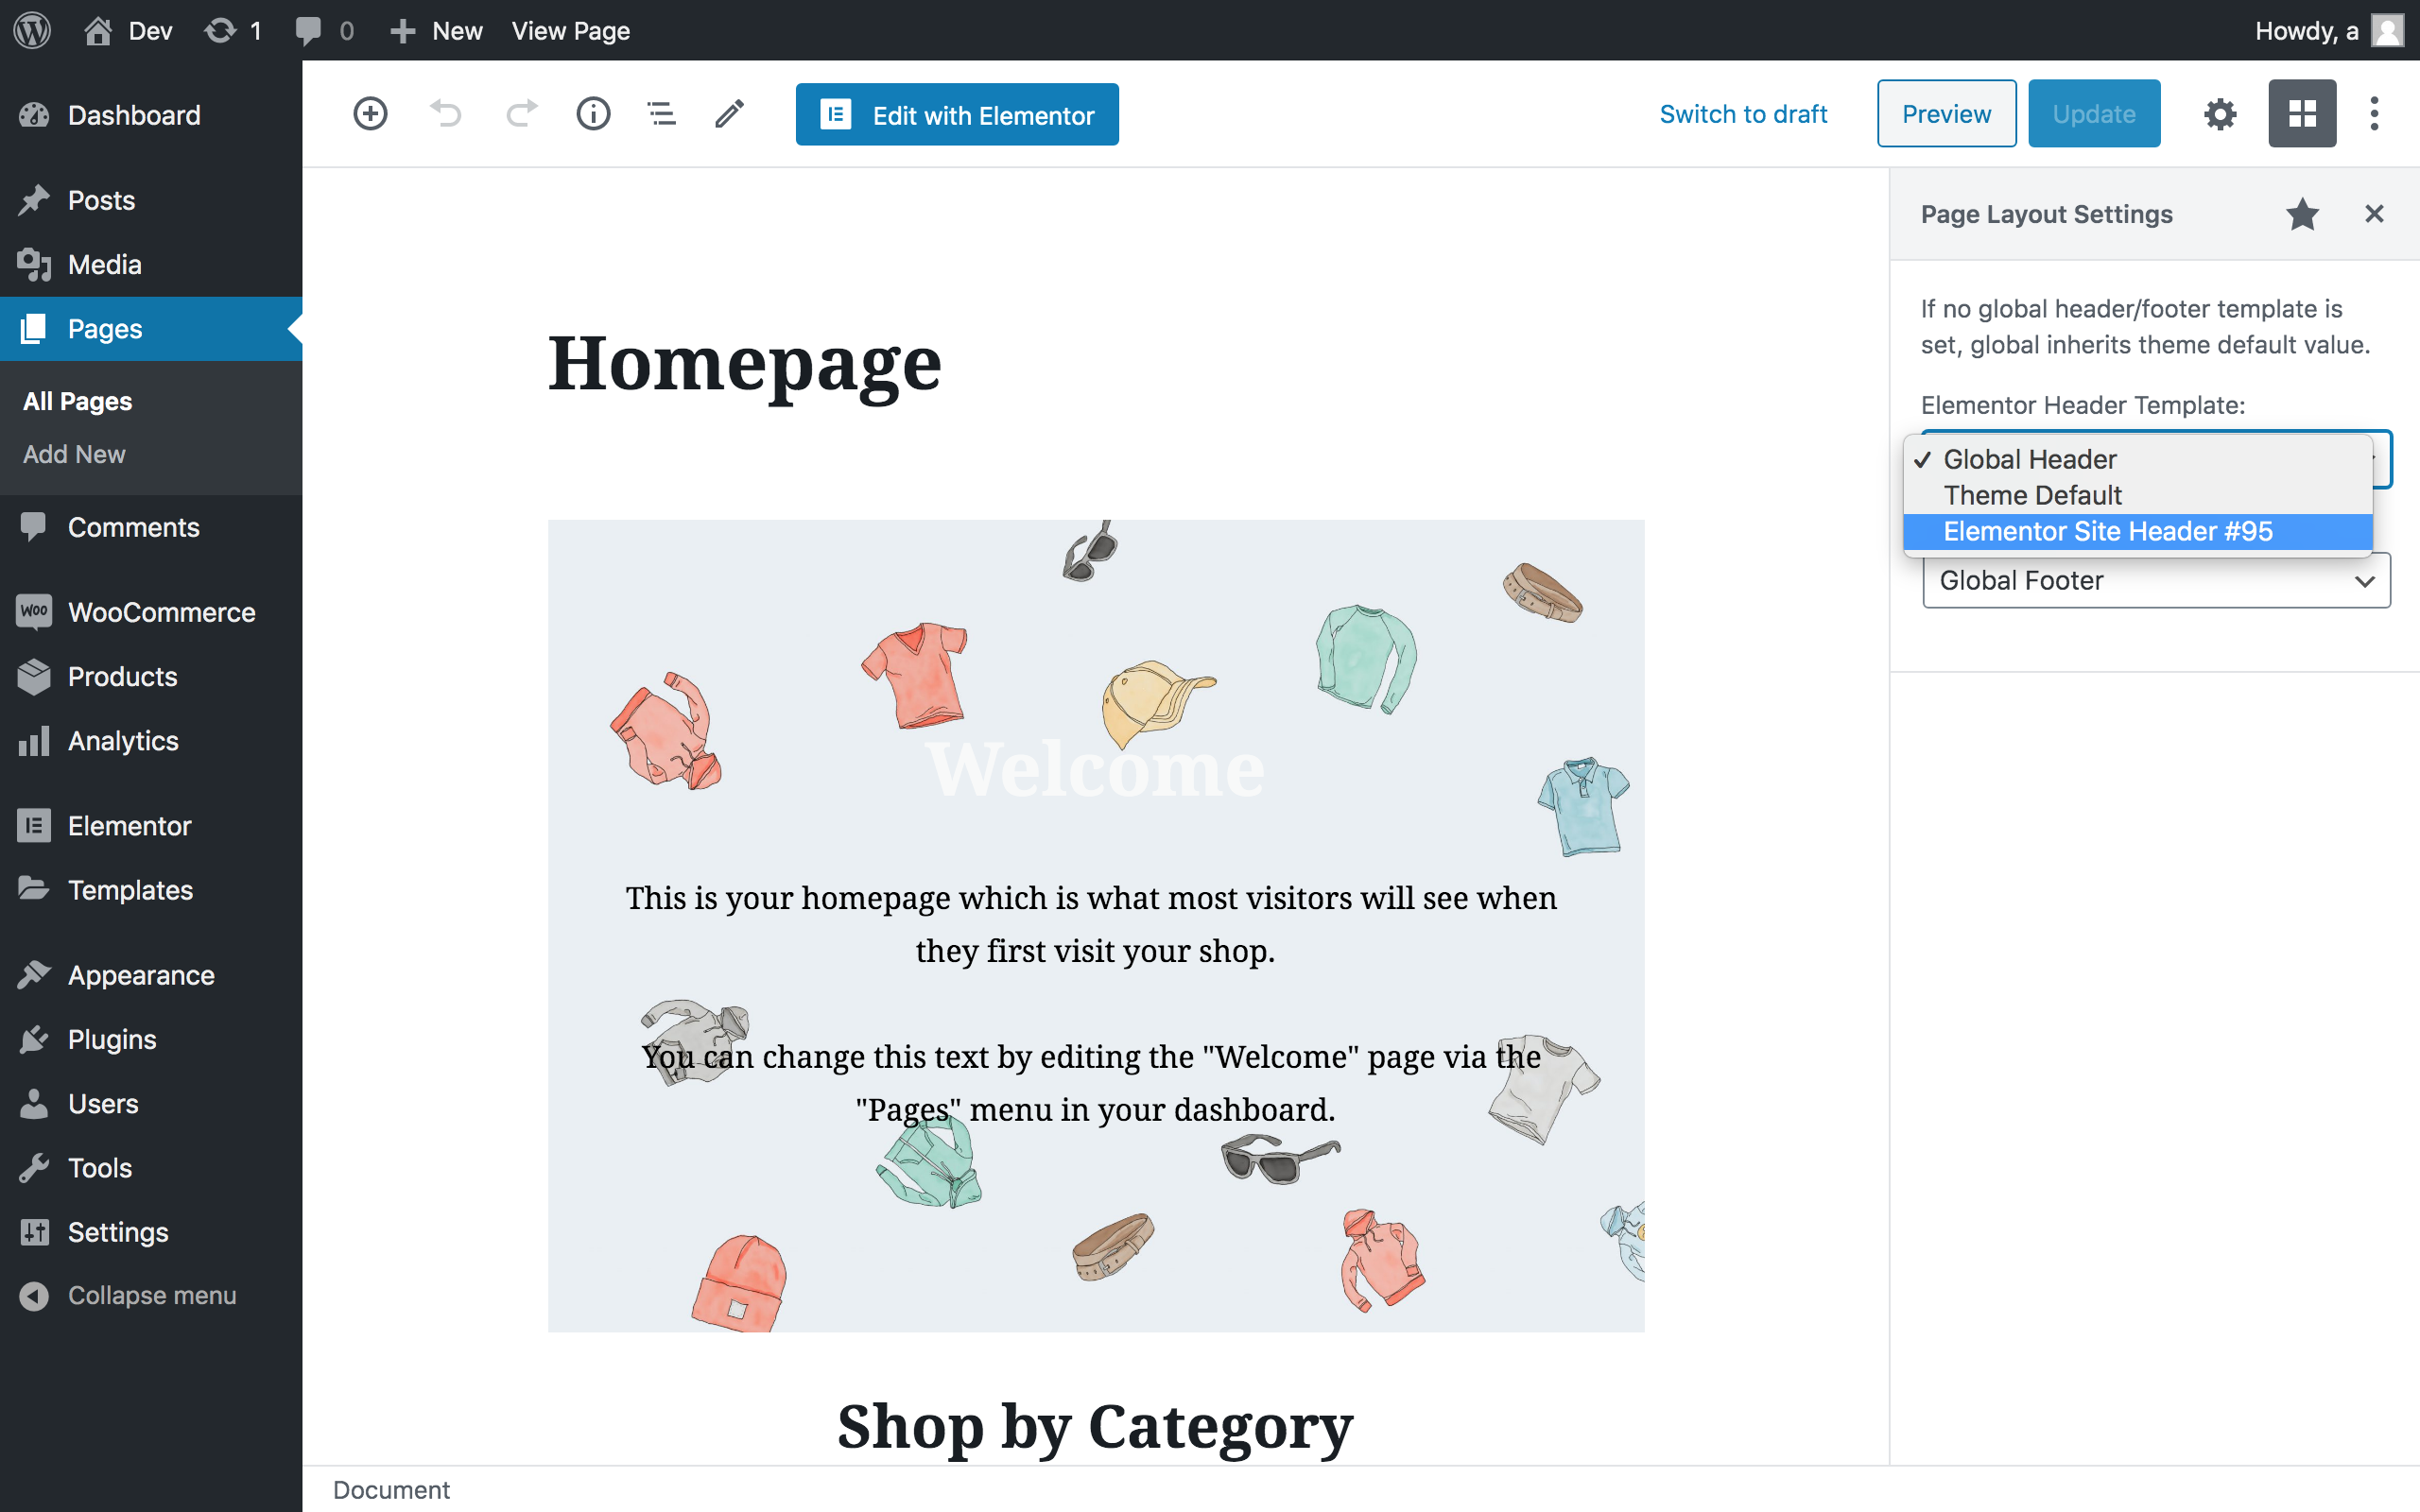Image resolution: width=2420 pixels, height=1512 pixels.
Task: Open the Templates menu
Action: (151, 890)
